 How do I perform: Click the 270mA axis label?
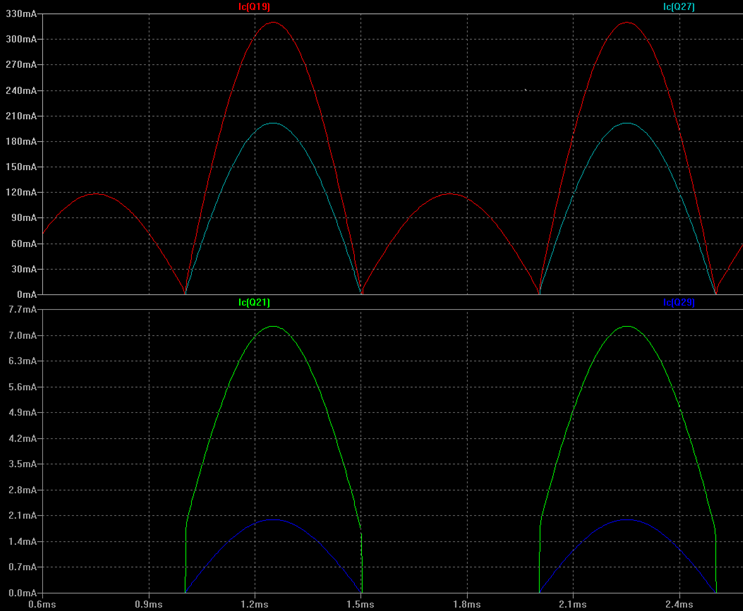[21, 64]
